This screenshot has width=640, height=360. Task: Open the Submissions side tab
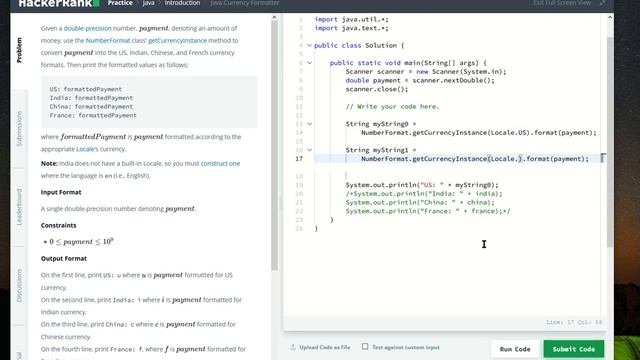19,129
